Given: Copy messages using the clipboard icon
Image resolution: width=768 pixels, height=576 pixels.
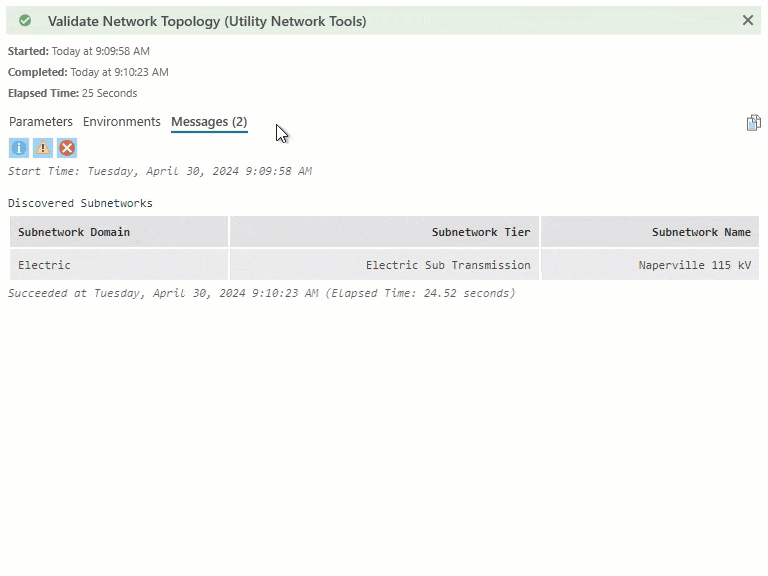Looking at the screenshot, I should click(x=753, y=123).
